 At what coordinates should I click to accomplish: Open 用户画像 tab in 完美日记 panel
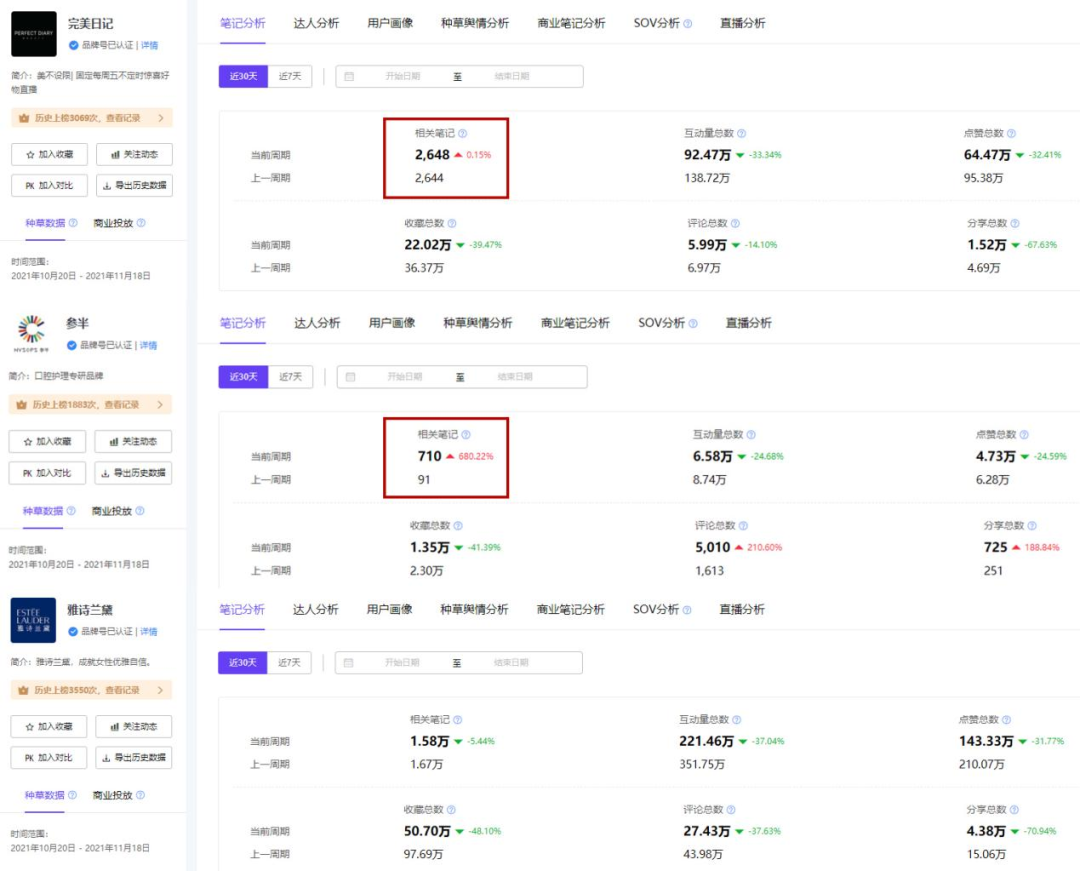coord(391,23)
